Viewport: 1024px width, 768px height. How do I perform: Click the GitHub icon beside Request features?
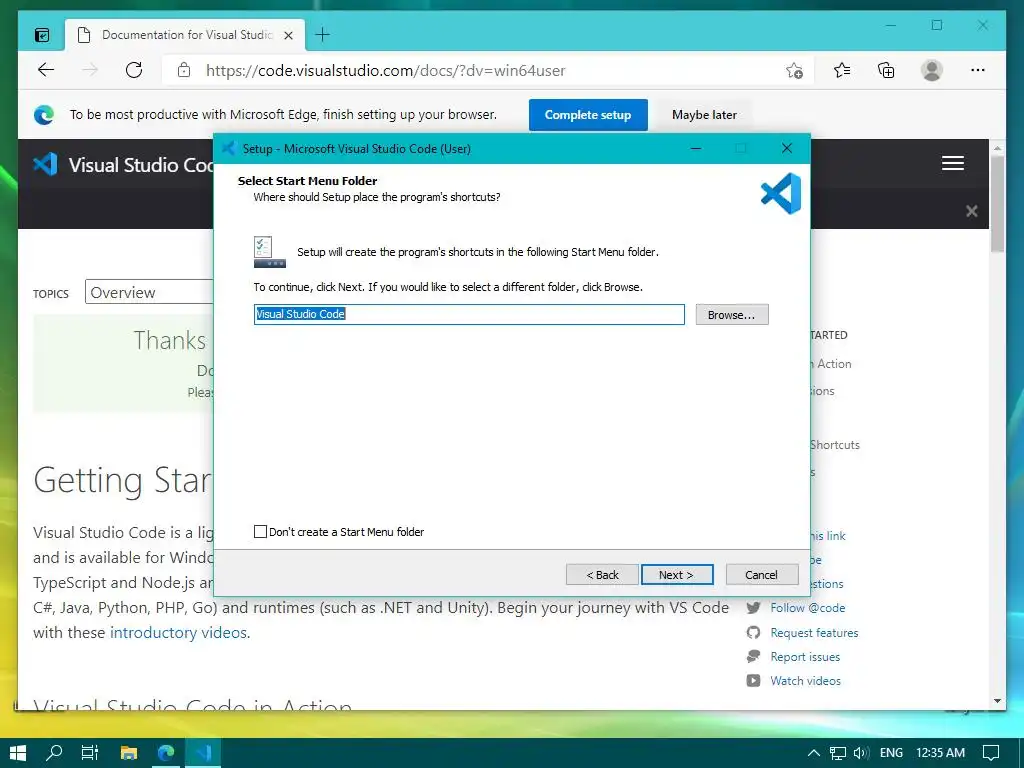click(754, 633)
